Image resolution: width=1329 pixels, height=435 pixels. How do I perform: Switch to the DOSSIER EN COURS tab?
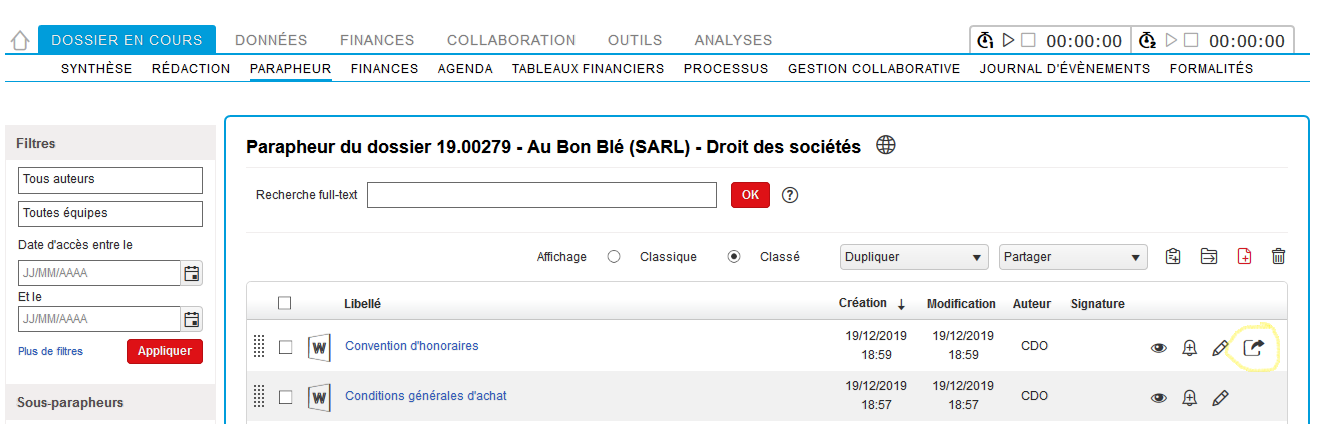click(127, 40)
